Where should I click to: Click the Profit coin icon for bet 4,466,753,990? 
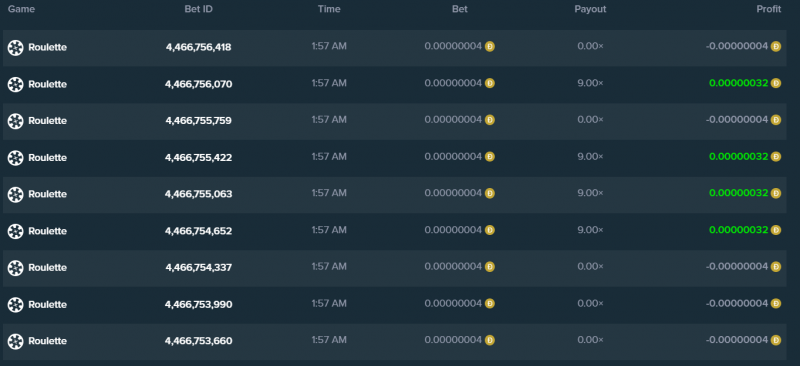click(776, 304)
